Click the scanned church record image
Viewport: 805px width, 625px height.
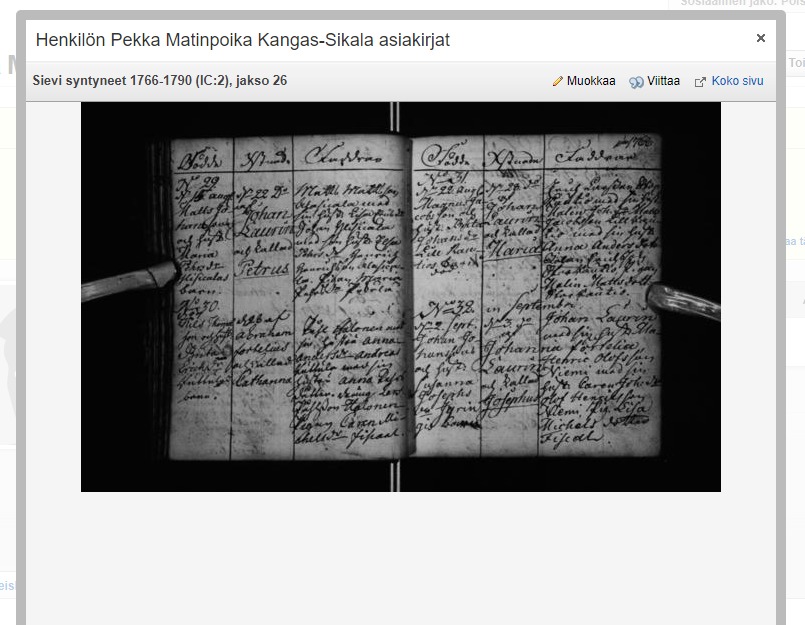pyautogui.click(x=400, y=296)
